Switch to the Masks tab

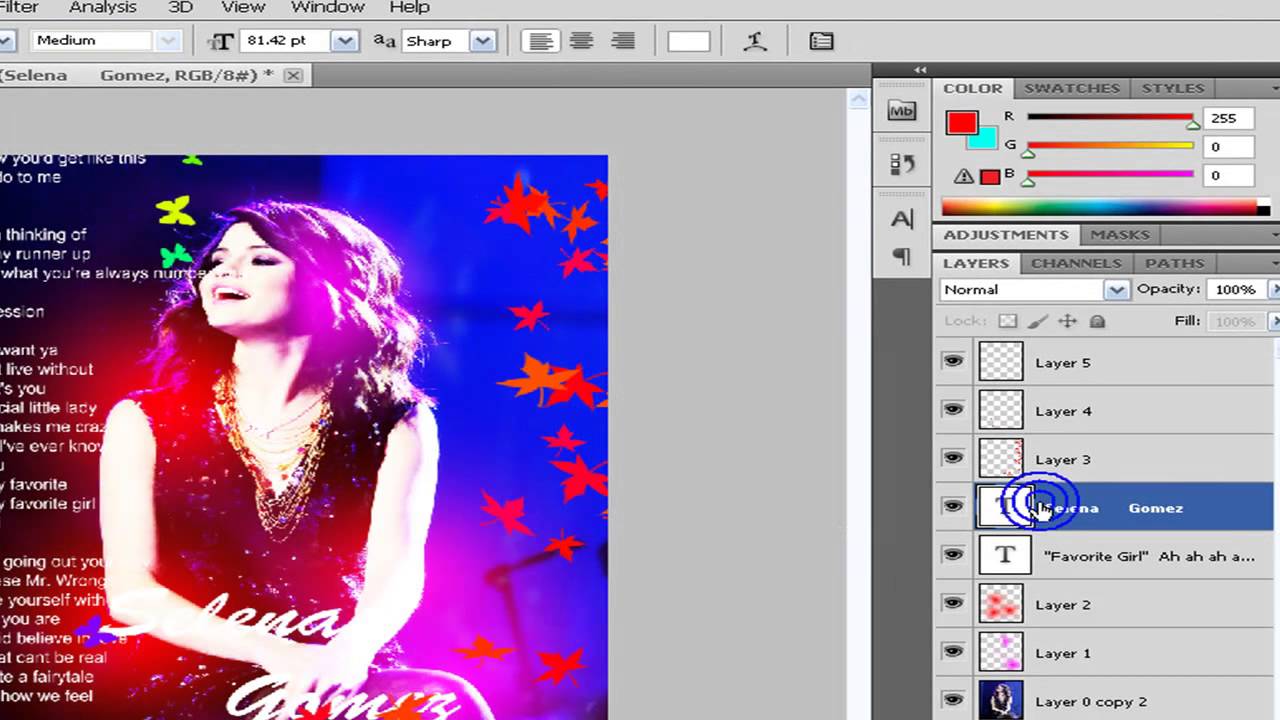click(x=1120, y=234)
